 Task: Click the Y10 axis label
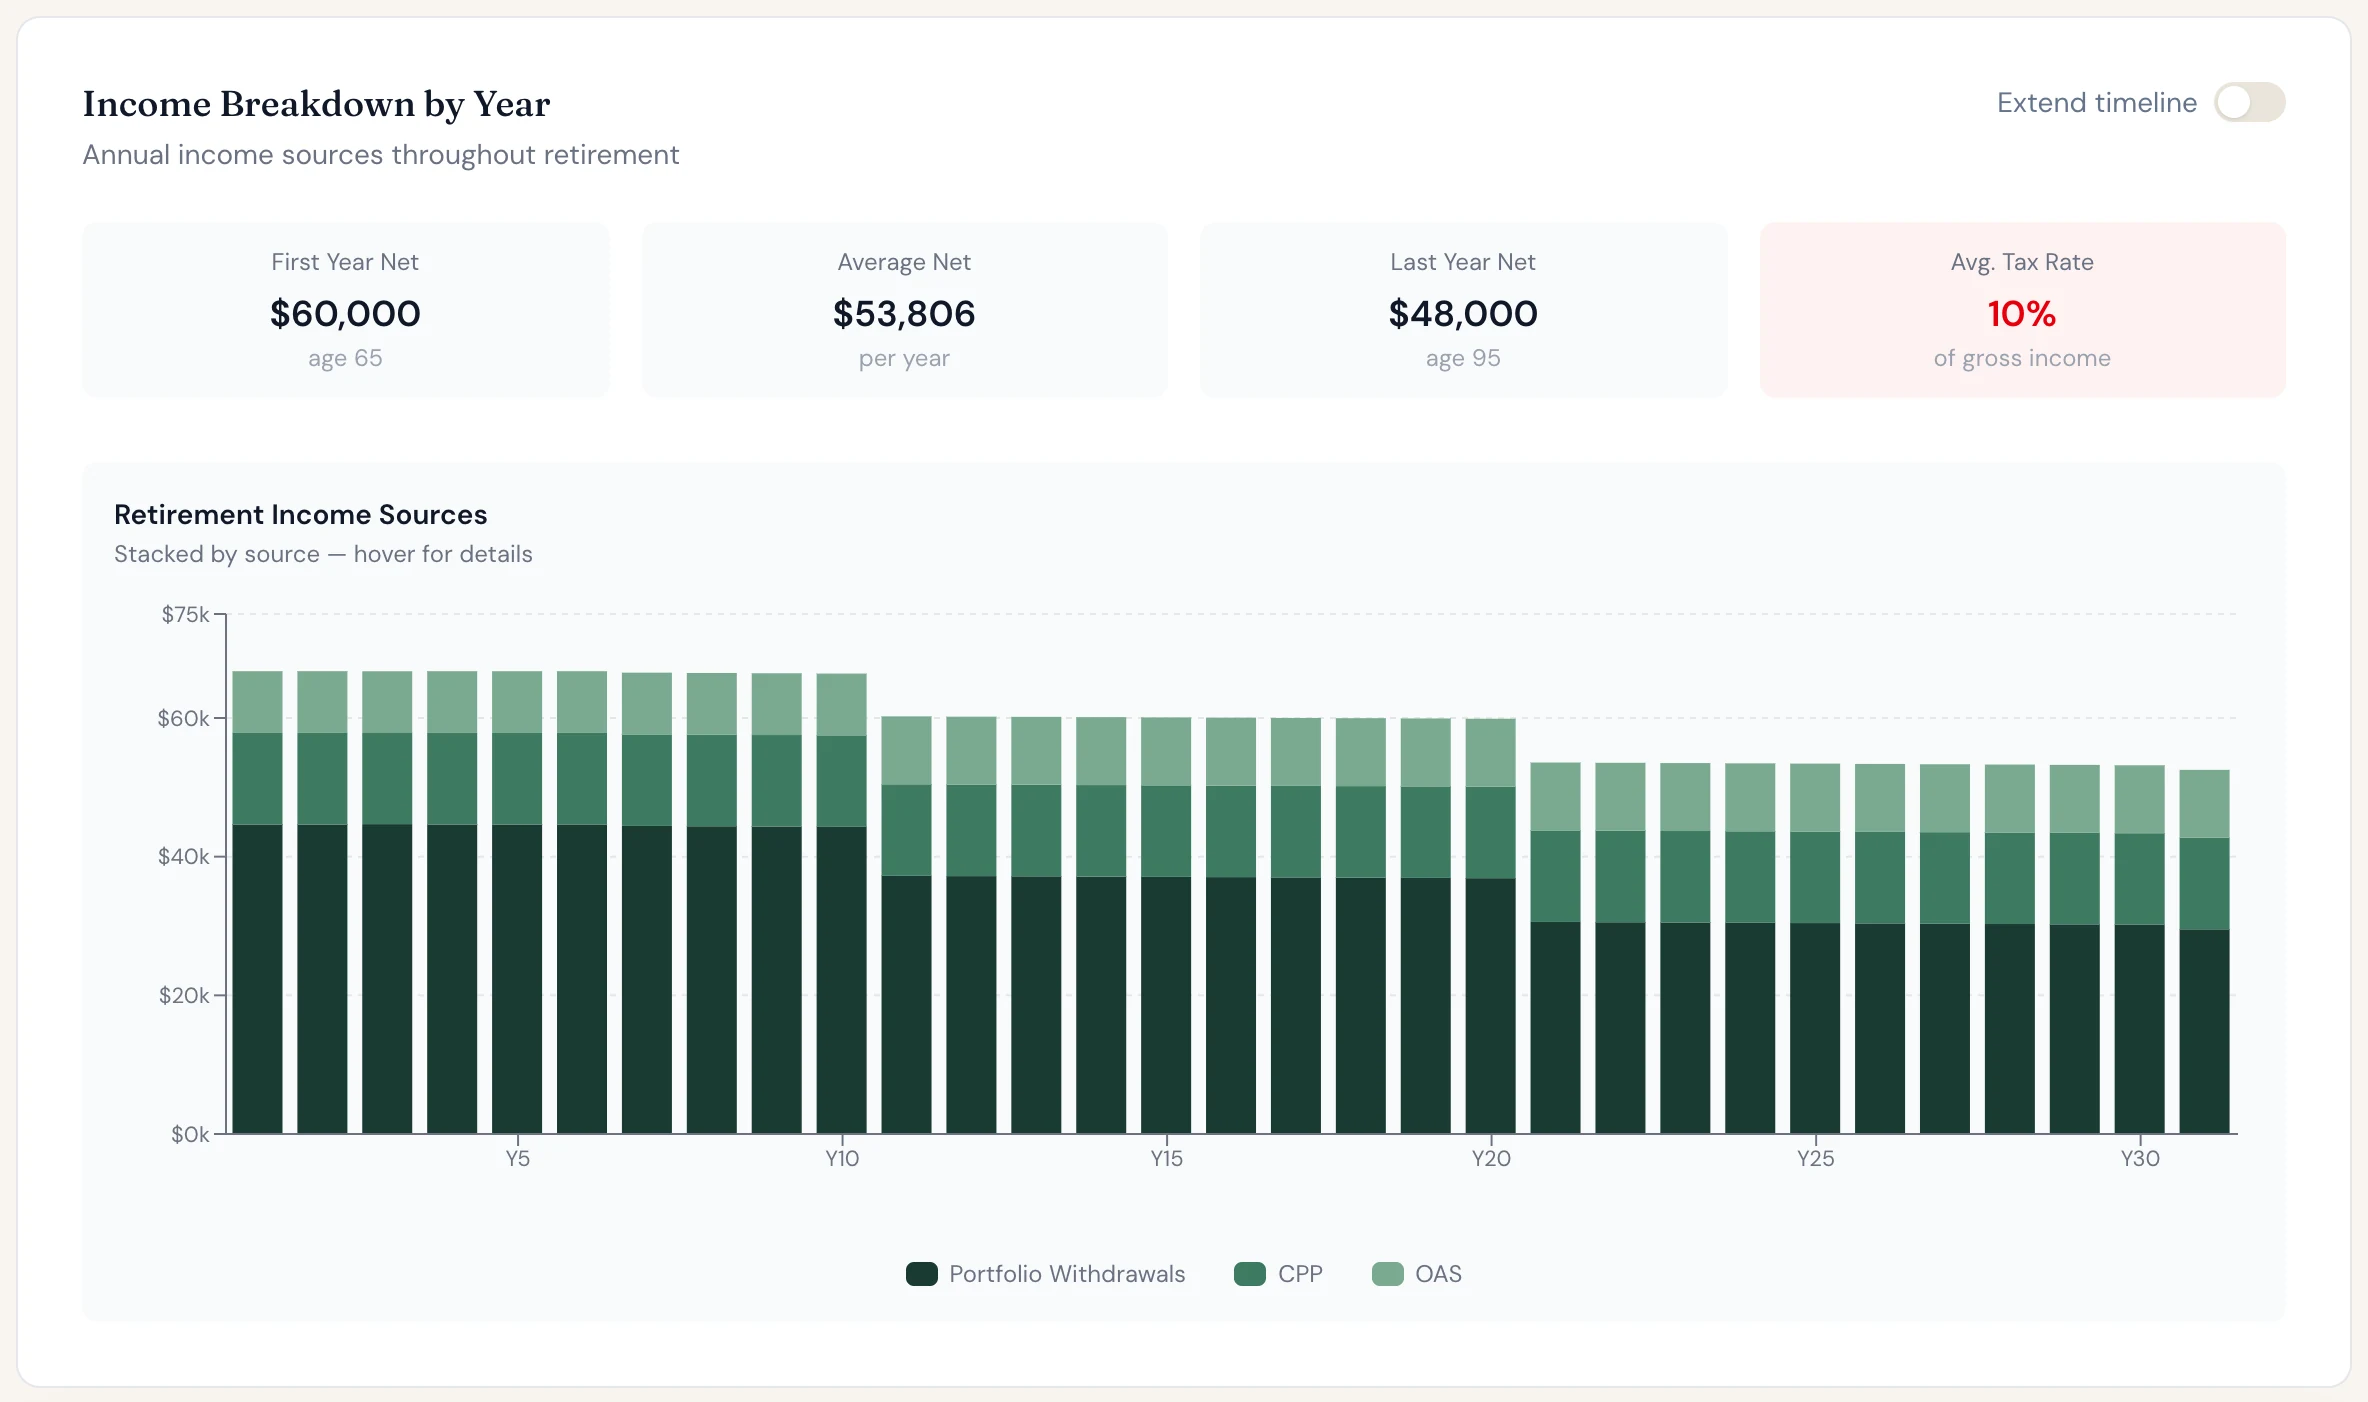[x=842, y=1158]
